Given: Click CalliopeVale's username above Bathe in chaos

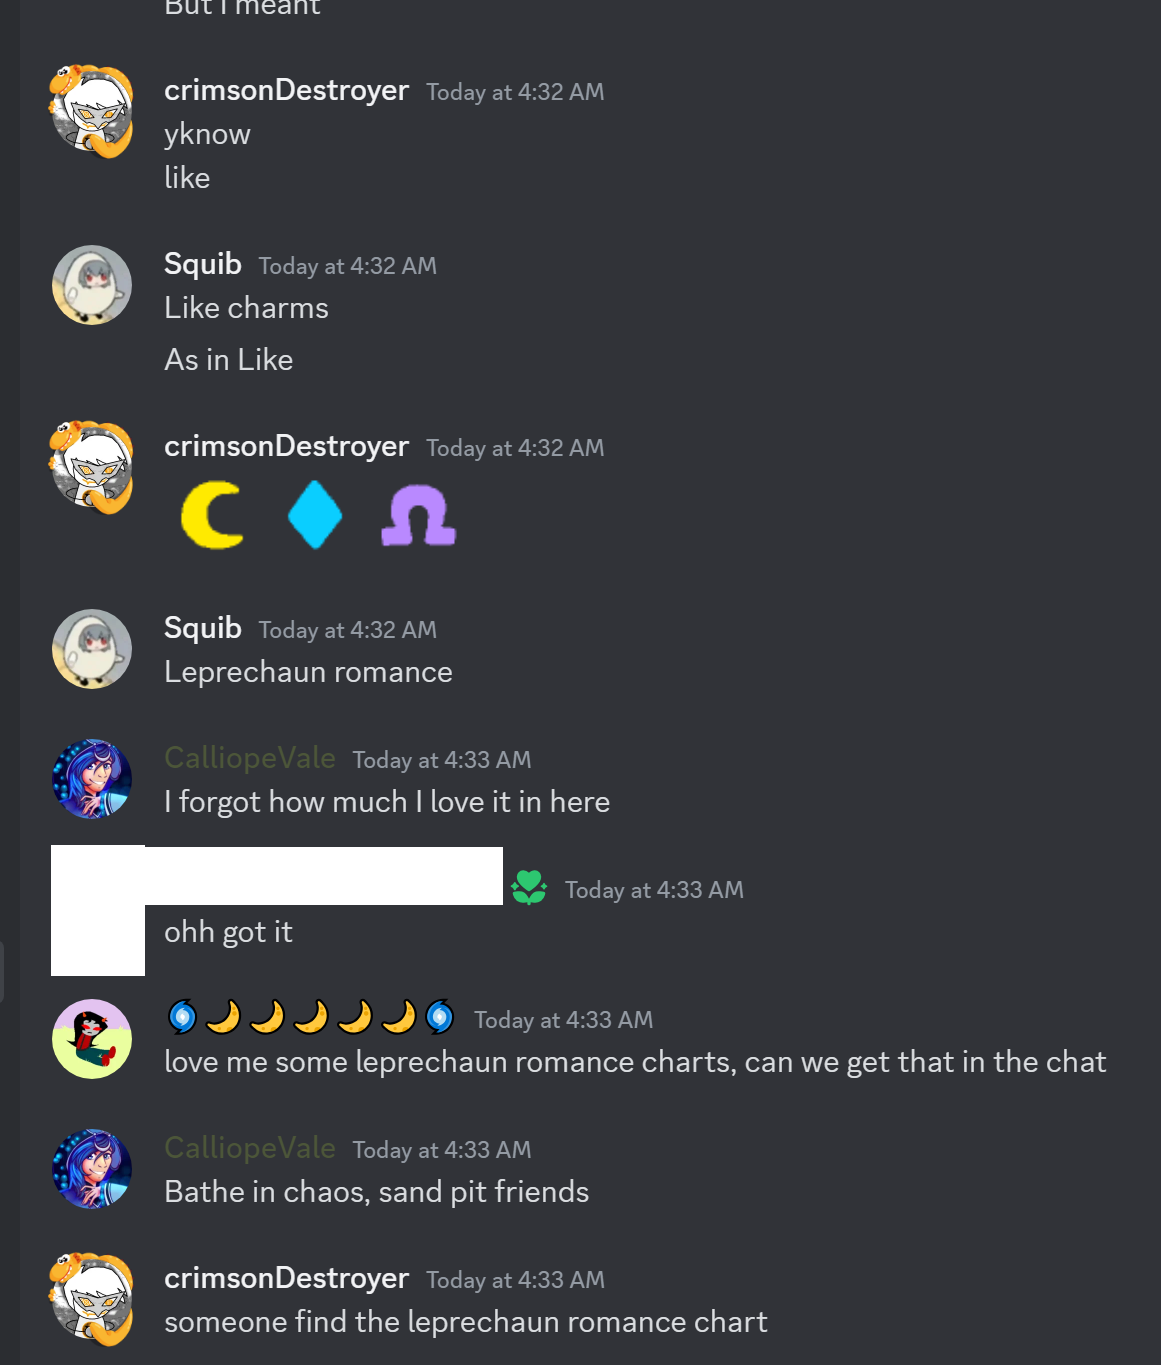Looking at the screenshot, I should [250, 1148].
